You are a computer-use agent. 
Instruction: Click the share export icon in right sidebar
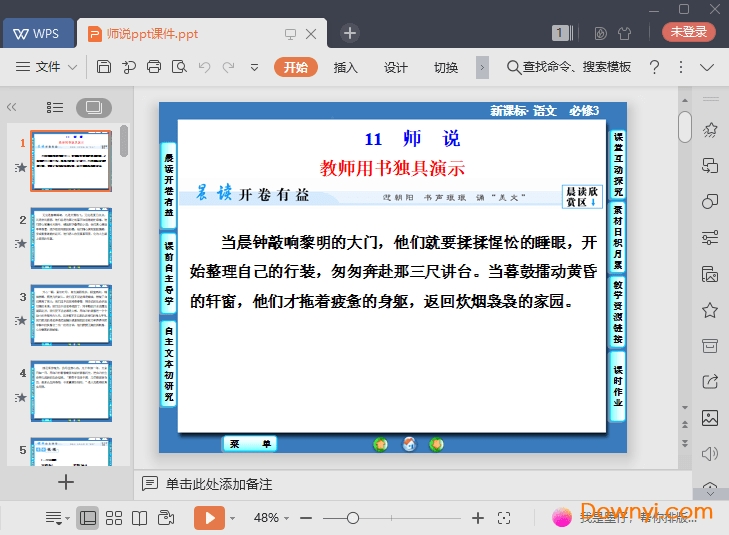click(x=709, y=382)
